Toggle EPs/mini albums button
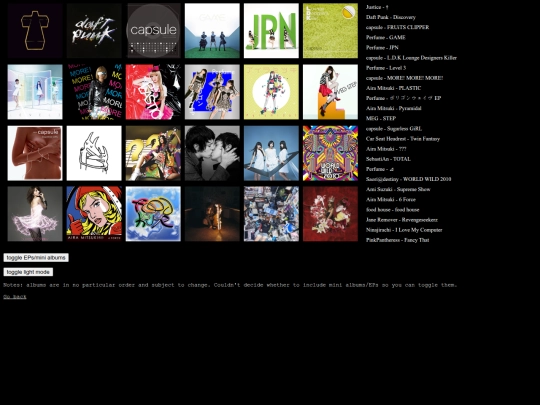540x405 pixels. tap(36, 258)
